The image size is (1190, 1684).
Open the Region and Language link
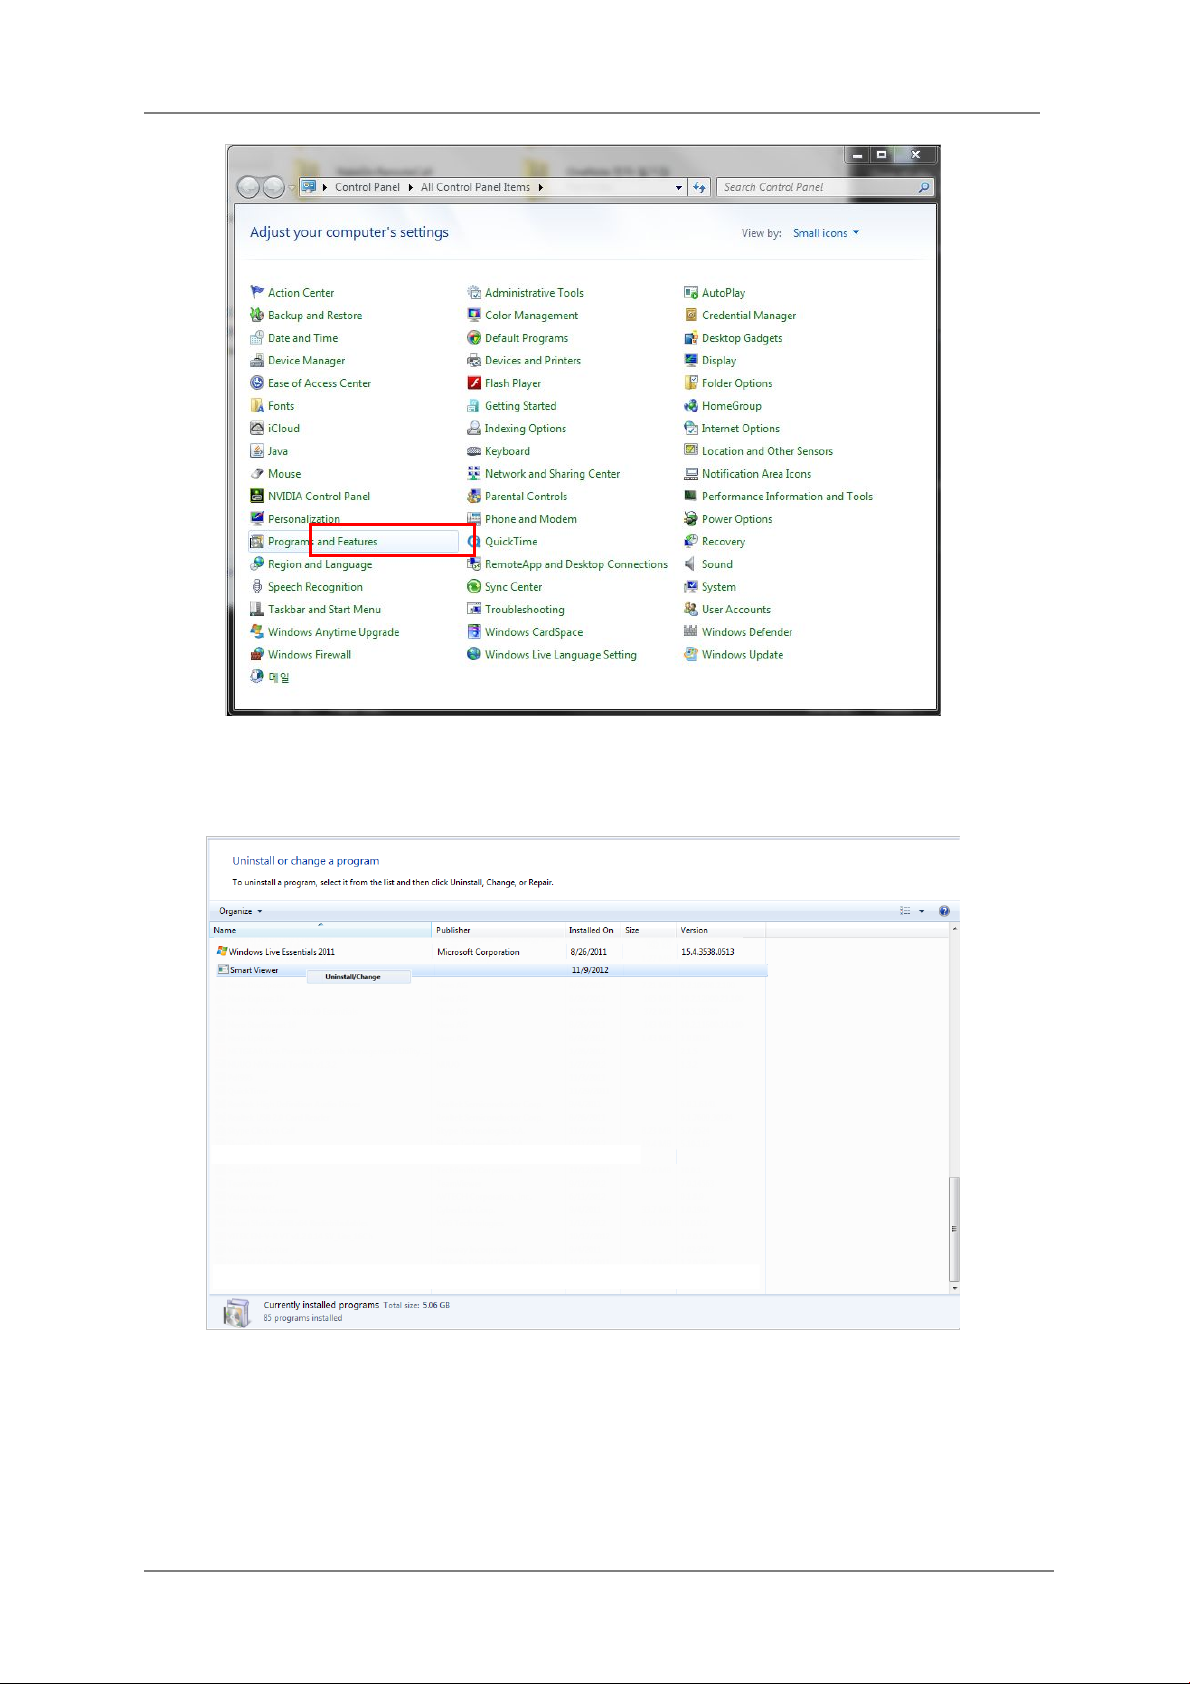[x=320, y=564]
